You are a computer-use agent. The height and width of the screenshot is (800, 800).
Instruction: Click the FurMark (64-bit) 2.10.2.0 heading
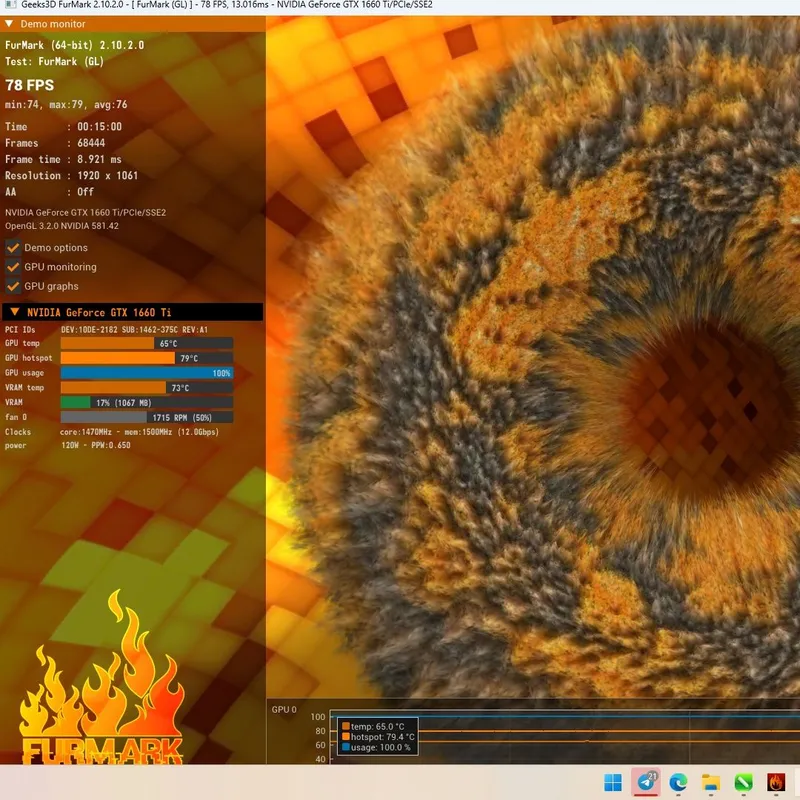(x=74, y=45)
